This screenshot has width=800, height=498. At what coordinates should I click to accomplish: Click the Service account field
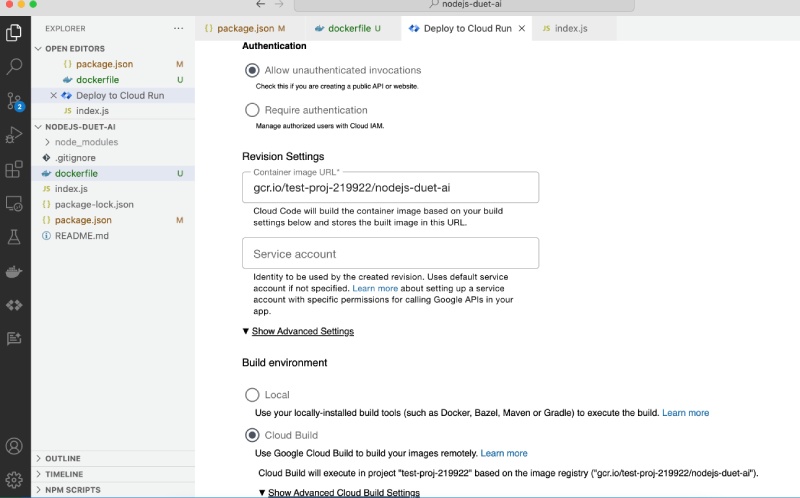(x=390, y=253)
